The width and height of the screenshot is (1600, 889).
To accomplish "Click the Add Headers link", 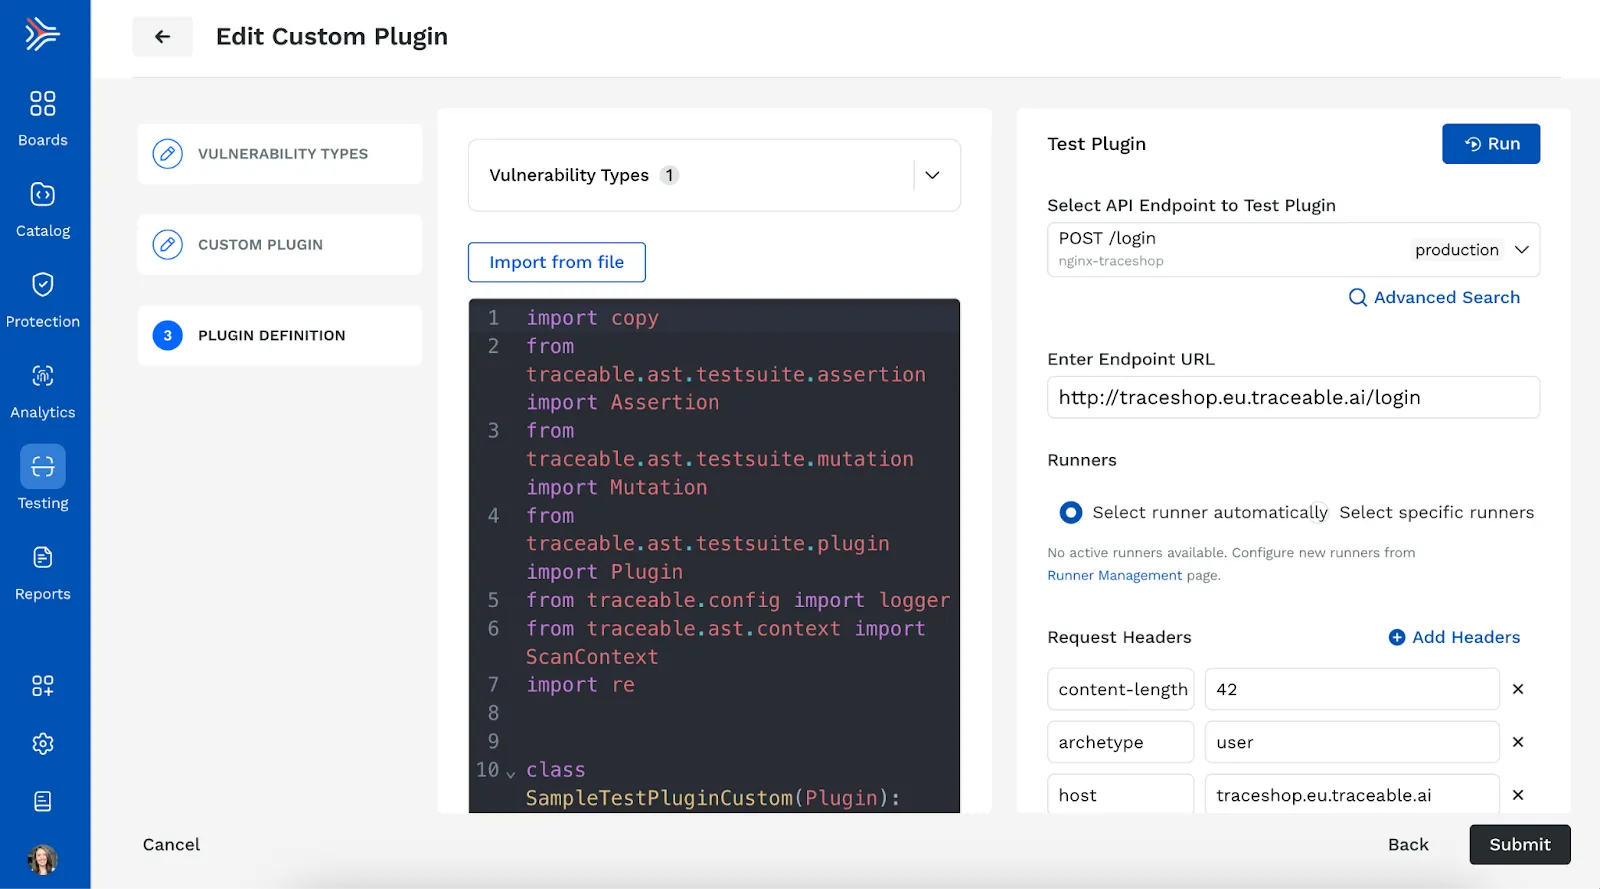I will [1466, 637].
